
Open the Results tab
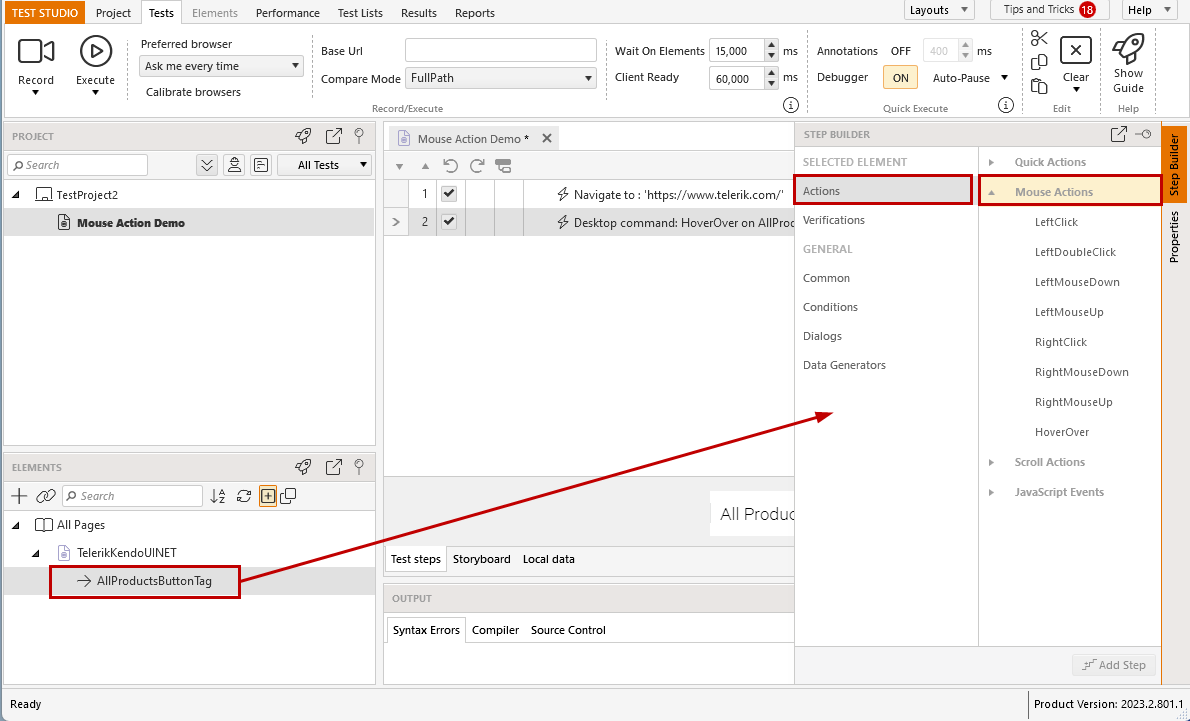click(419, 13)
